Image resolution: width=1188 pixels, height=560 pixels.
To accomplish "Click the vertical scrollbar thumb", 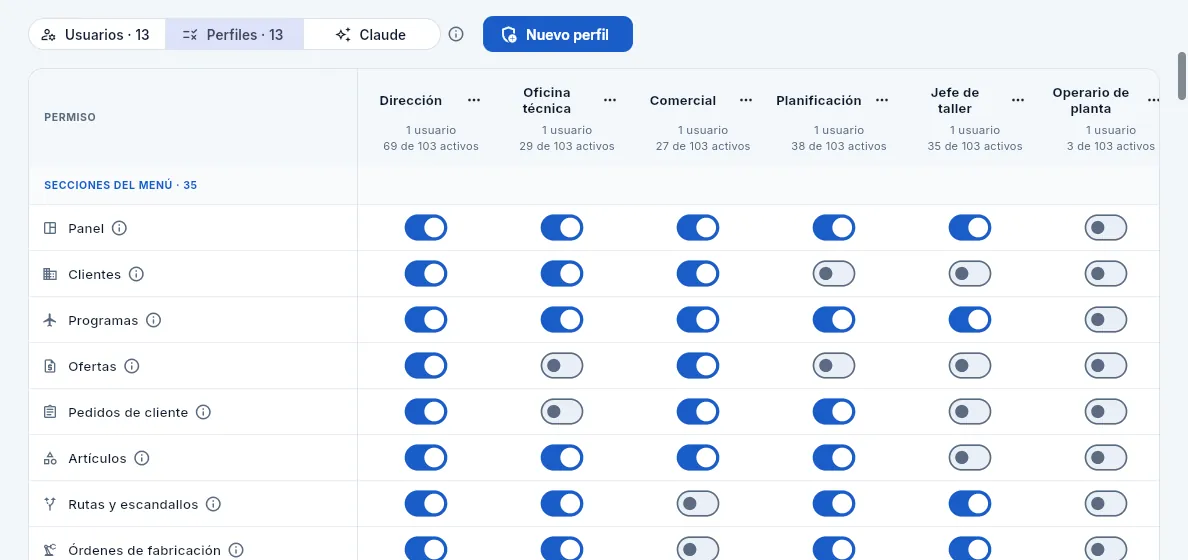I will pyautogui.click(x=1182, y=76).
